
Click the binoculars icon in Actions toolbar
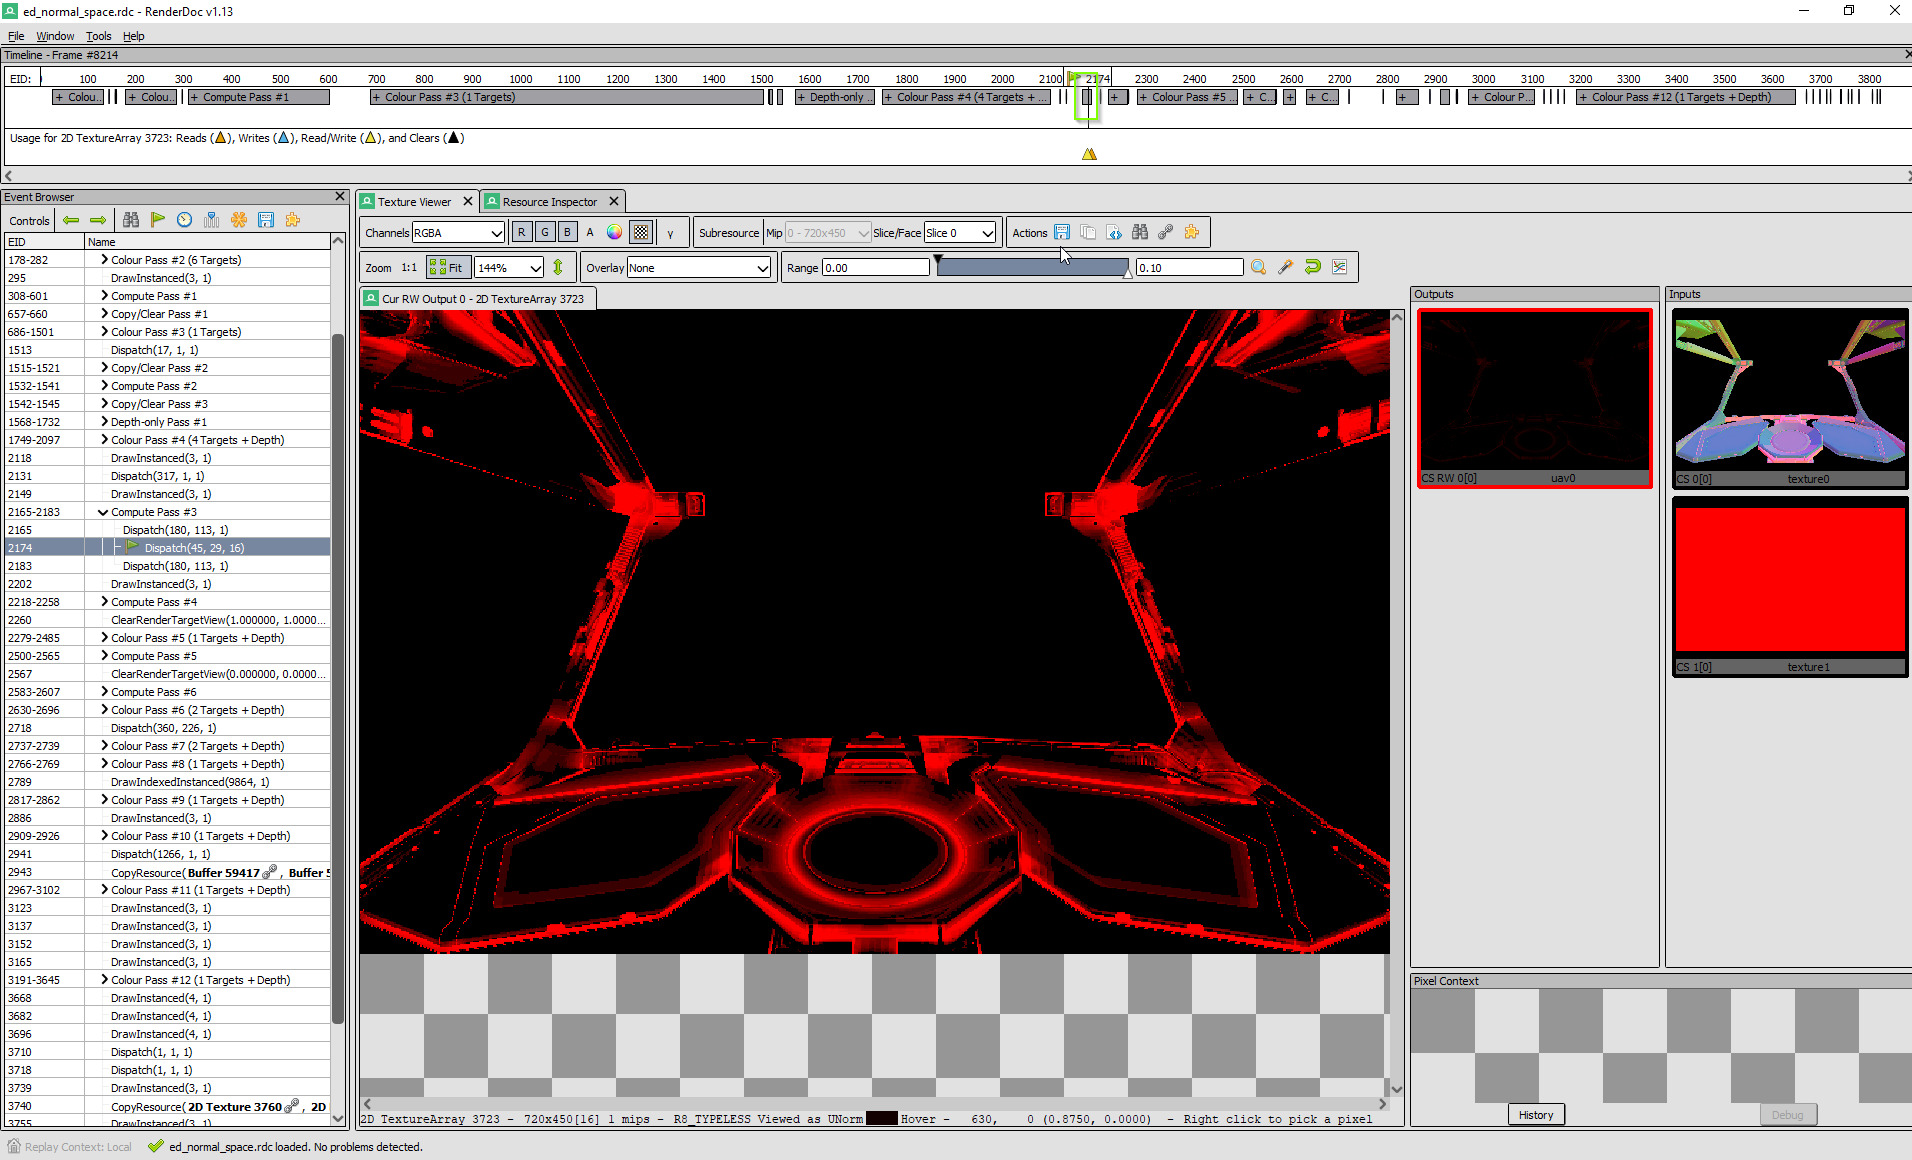1140,232
